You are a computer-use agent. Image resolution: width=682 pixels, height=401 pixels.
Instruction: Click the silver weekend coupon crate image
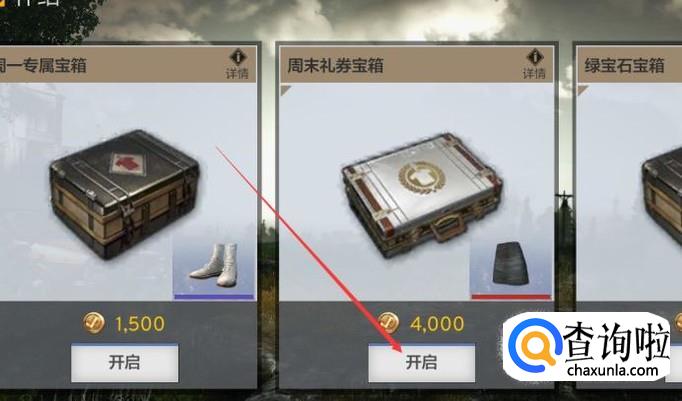point(421,196)
